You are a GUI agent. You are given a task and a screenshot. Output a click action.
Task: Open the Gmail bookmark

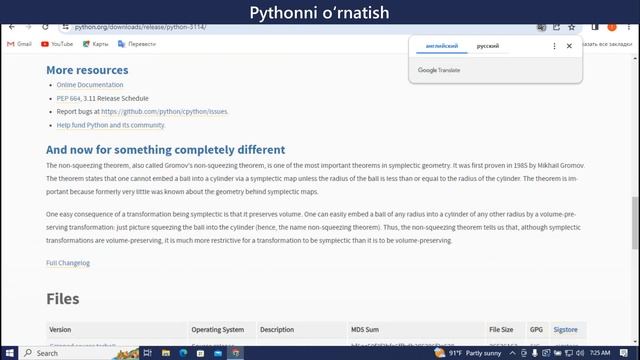(19, 44)
